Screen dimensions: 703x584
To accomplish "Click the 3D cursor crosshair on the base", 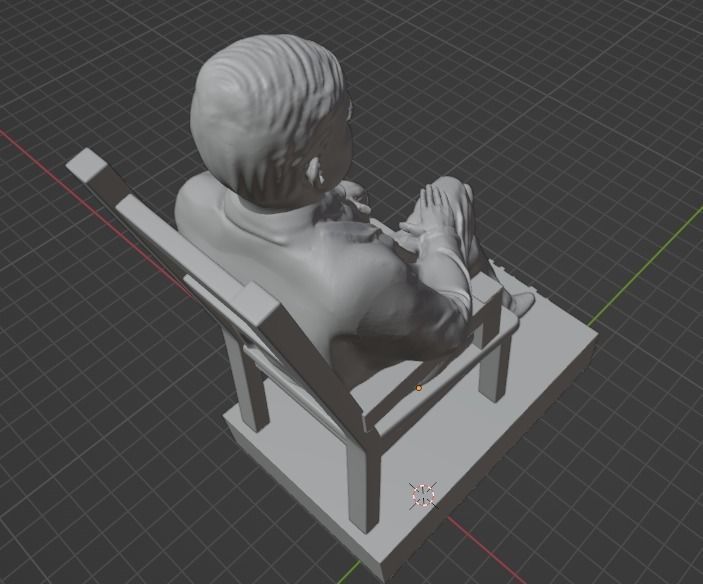I will [x=423, y=495].
